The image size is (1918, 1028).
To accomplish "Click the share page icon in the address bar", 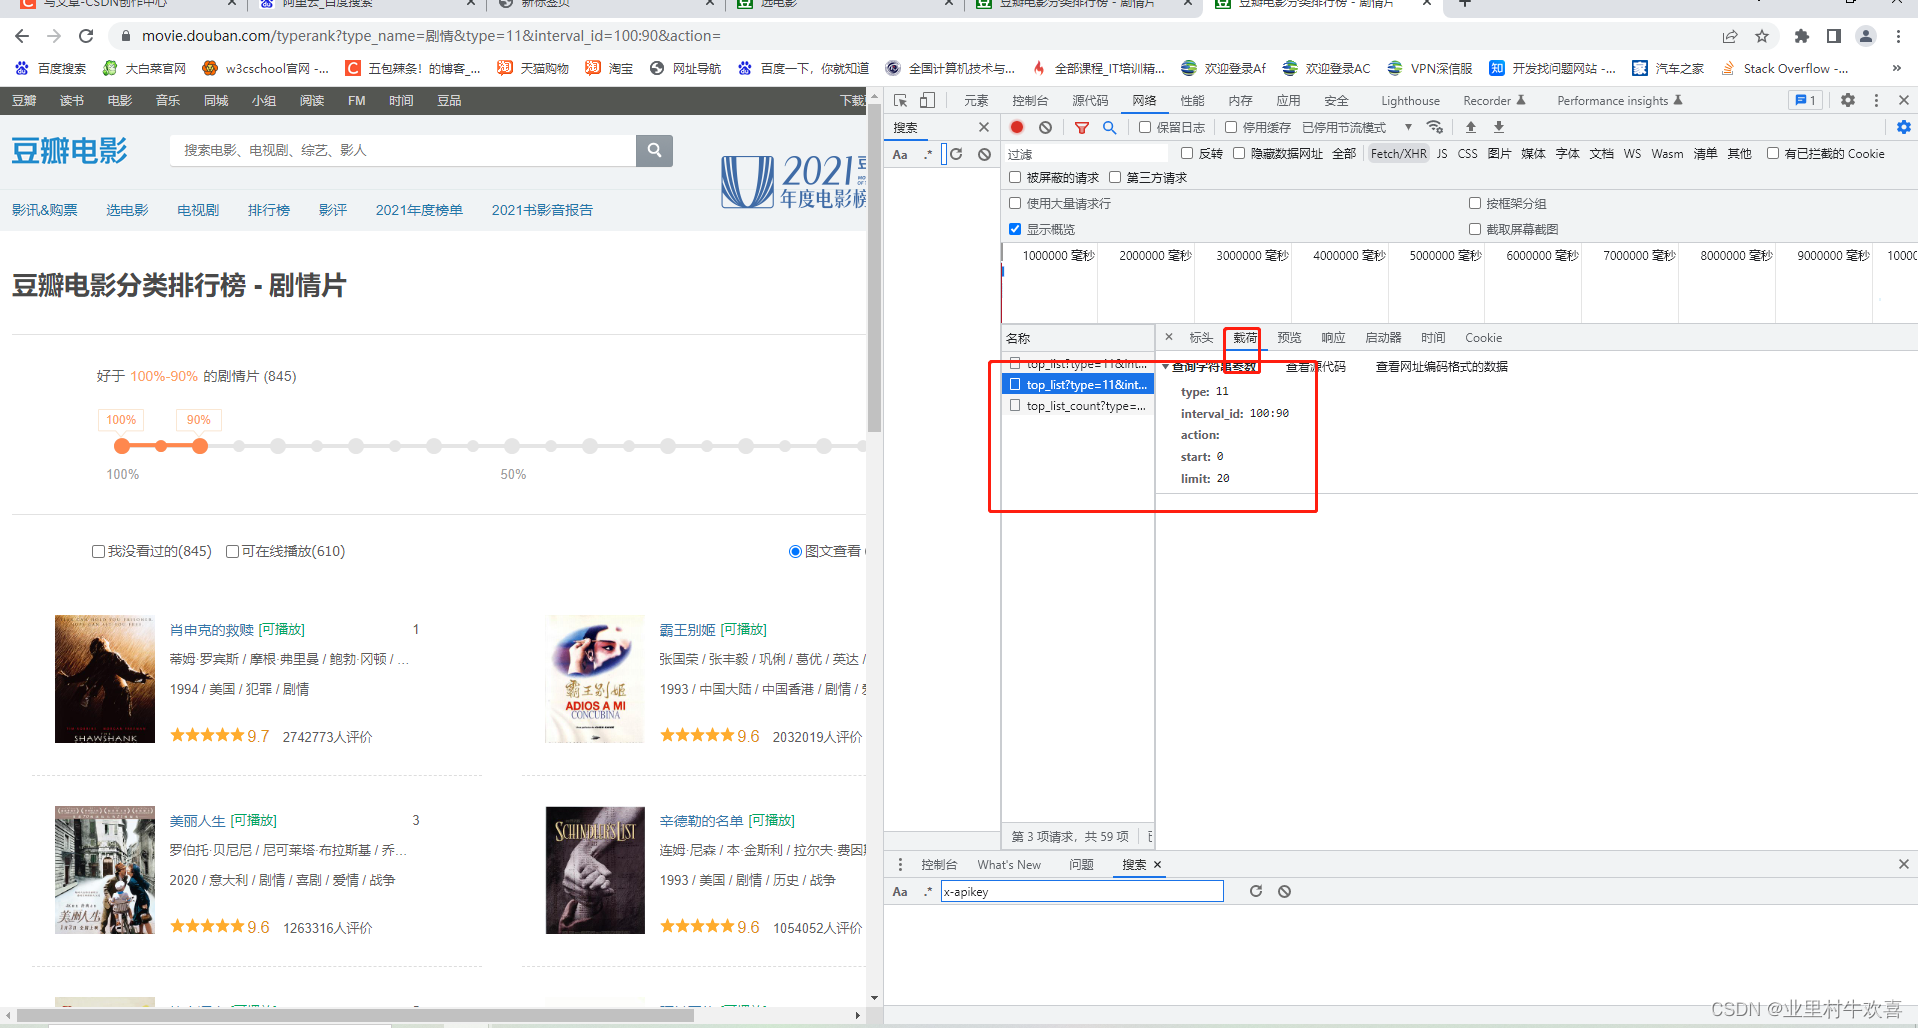I will (x=1730, y=36).
